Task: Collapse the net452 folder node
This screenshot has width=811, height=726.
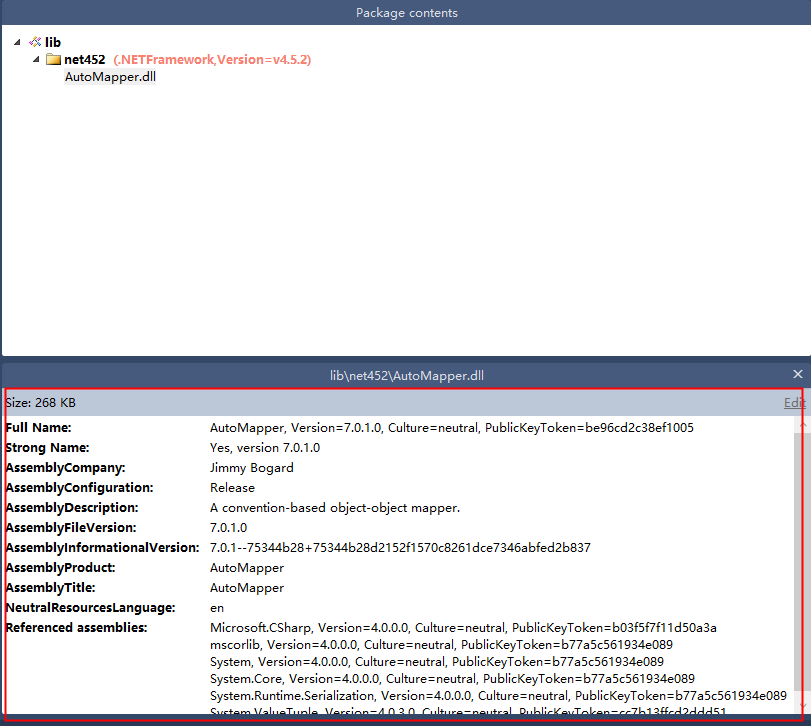Action: (x=36, y=59)
